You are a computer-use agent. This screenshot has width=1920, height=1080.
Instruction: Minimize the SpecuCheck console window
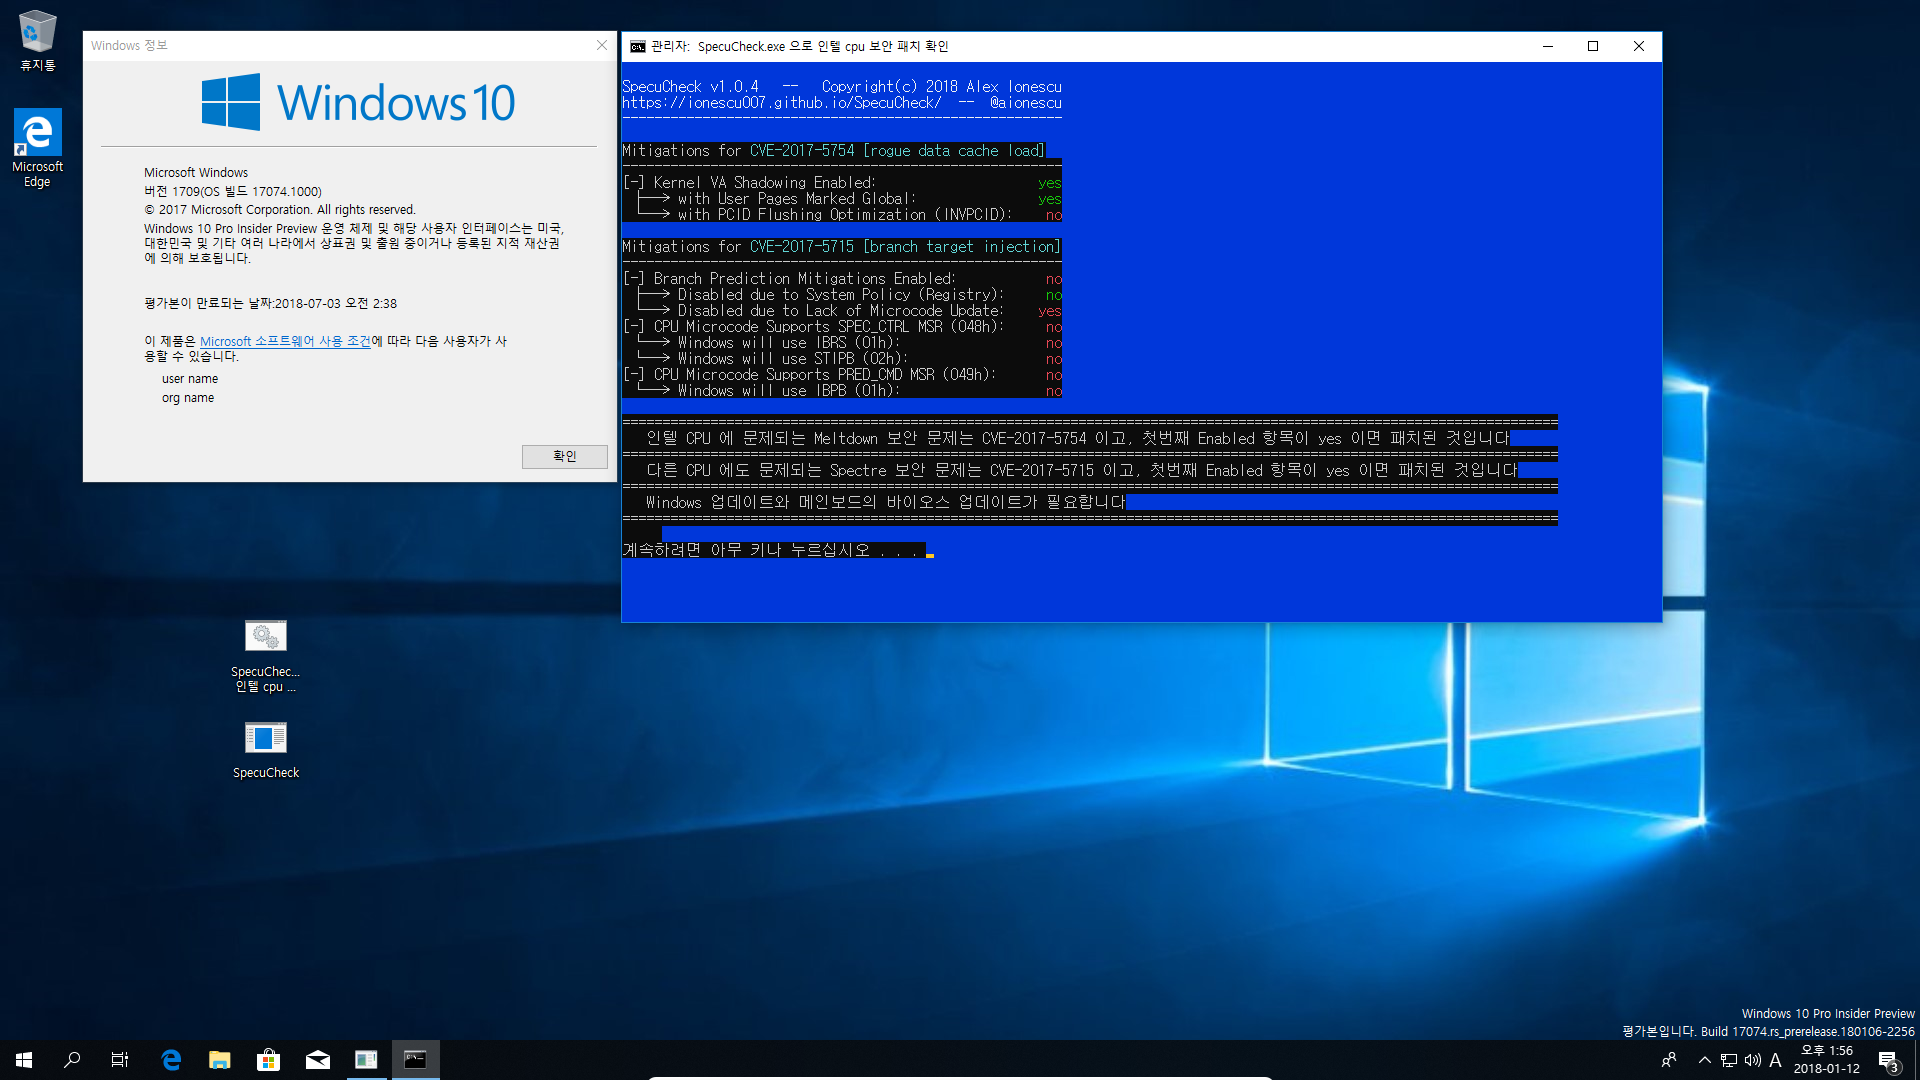[1547, 46]
